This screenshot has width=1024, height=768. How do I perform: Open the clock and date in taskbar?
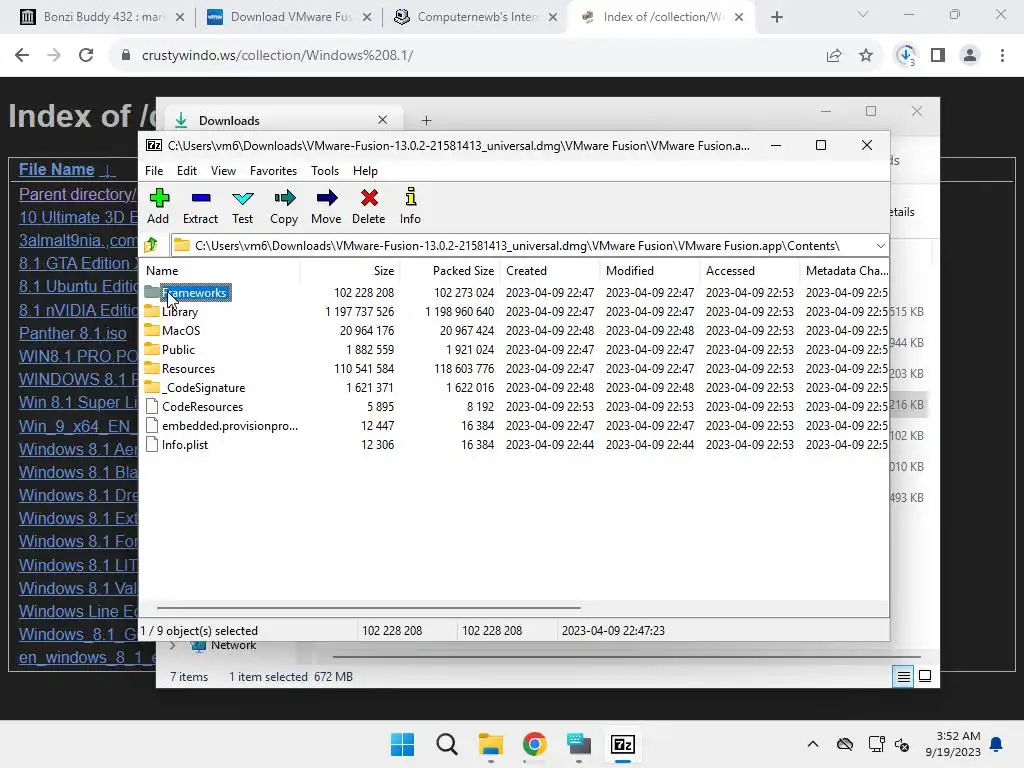953,744
